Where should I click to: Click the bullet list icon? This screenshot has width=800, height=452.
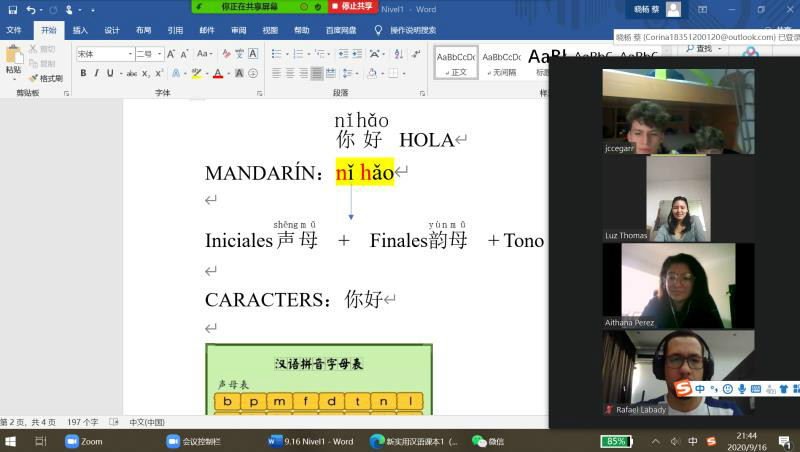(x=277, y=54)
